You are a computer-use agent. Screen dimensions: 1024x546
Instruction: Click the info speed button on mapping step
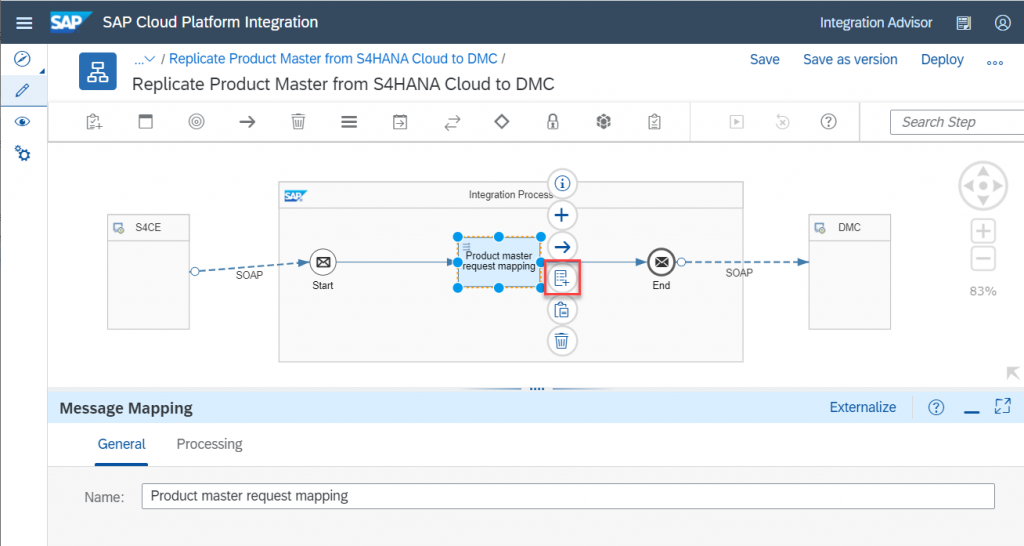click(562, 184)
